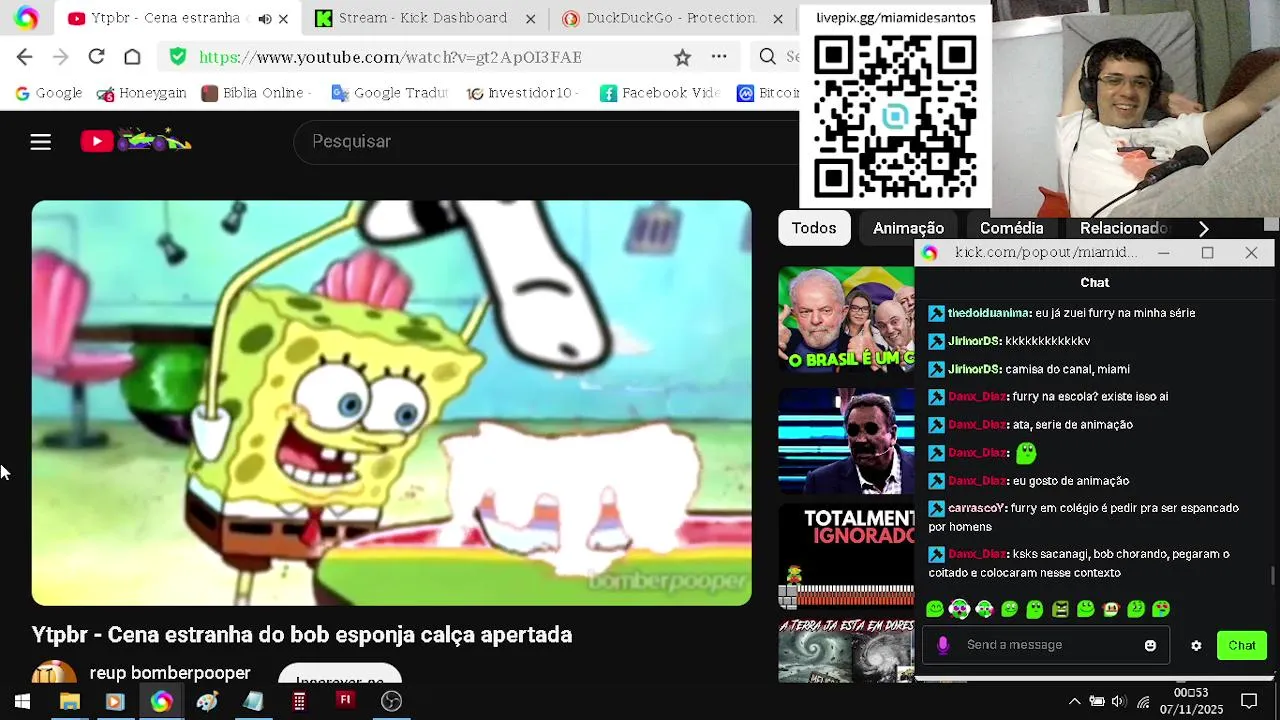Open the A Terra já está em dores thumbnail
The width and height of the screenshot is (1280, 720).
coord(846,650)
